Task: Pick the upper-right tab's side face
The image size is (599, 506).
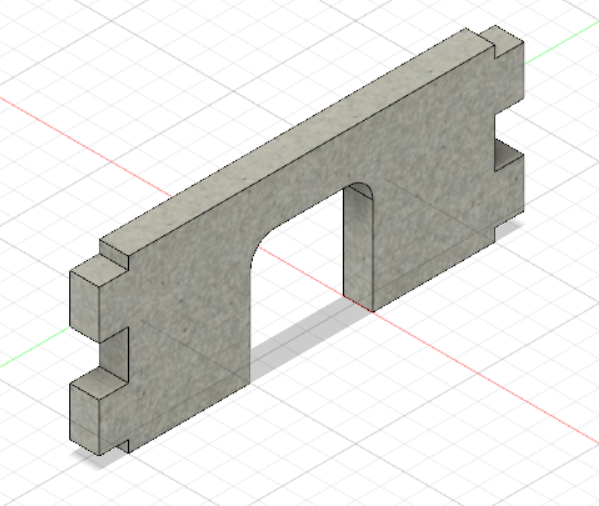Action: pyautogui.click(x=509, y=78)
